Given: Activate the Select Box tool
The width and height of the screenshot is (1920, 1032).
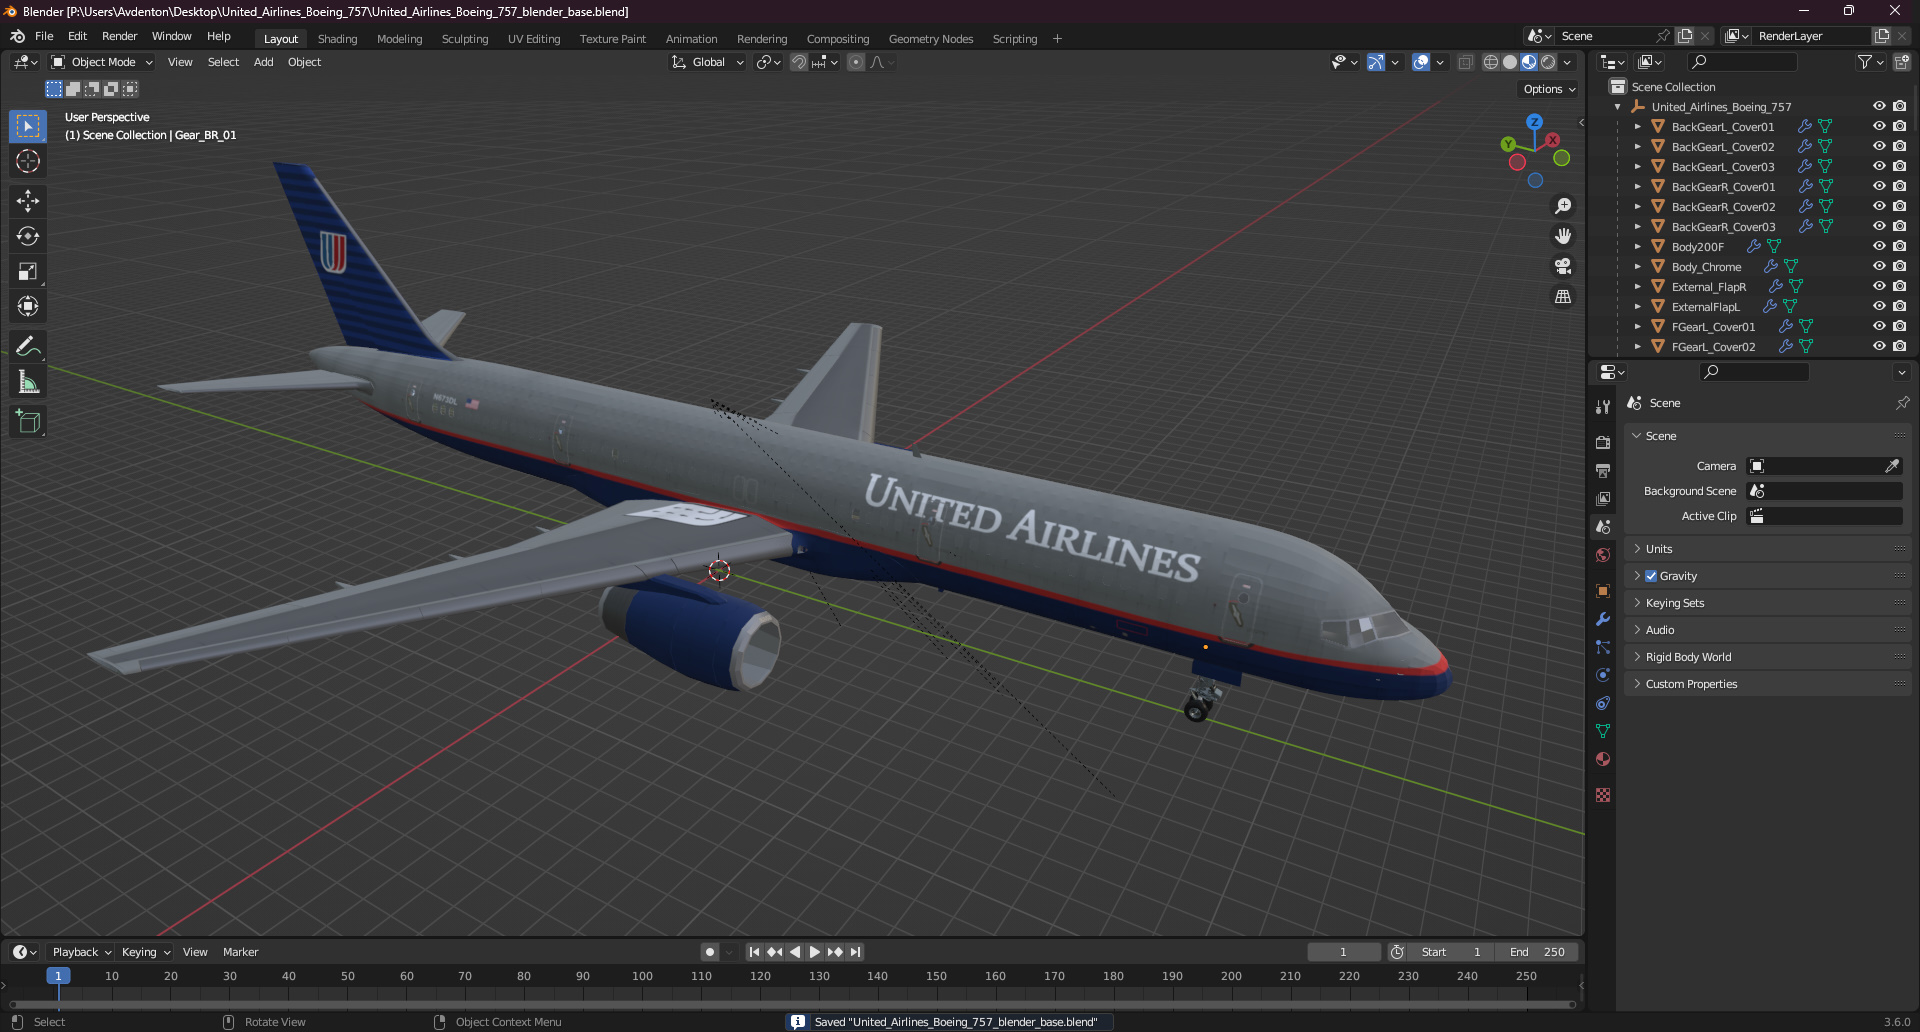Looking at the screenshot, I should tap(28, 126).
